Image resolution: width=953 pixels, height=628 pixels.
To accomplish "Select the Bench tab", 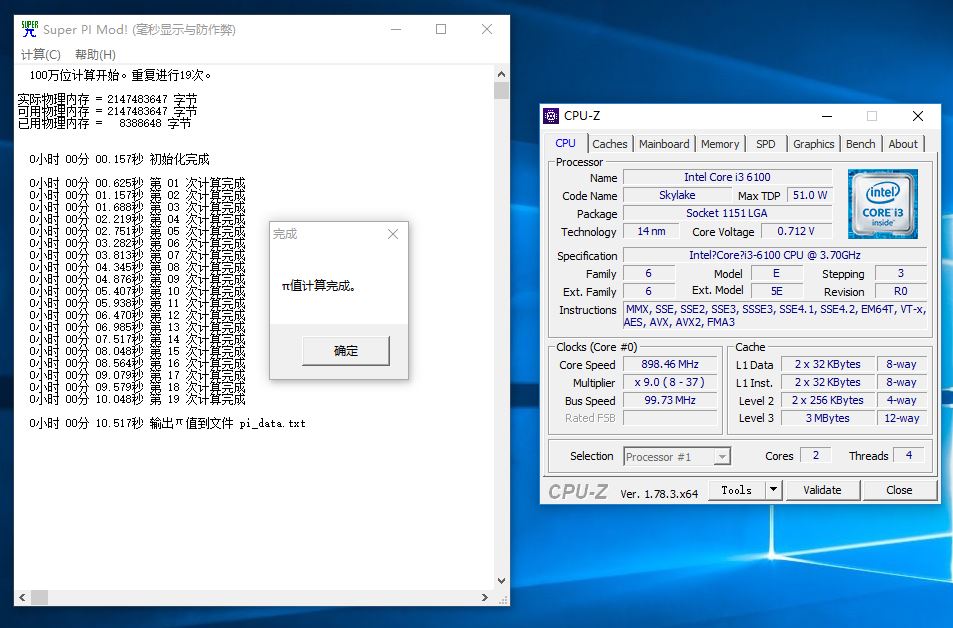I will [x=860, y=144].
